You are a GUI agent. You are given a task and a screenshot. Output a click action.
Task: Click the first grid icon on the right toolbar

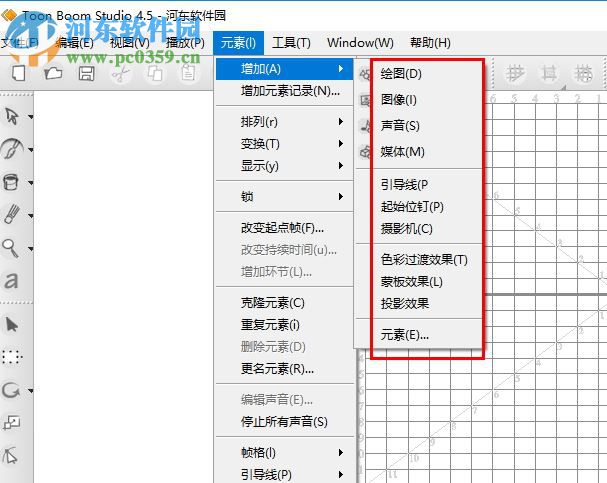[515, 73]
